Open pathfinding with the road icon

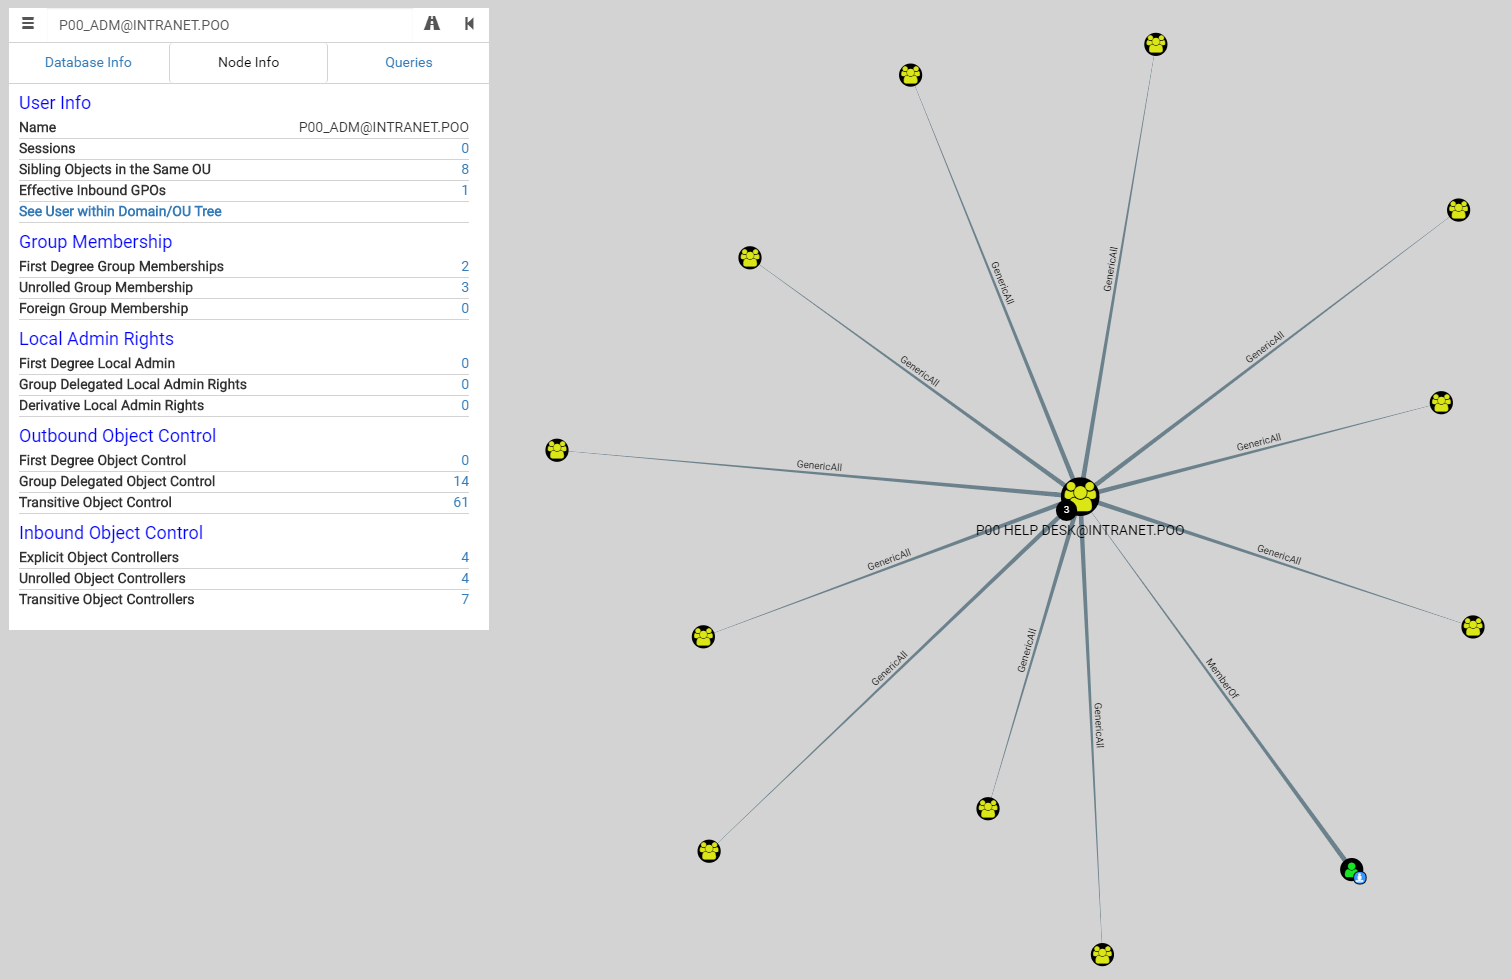pyautogui.click(x=432, y=24)
